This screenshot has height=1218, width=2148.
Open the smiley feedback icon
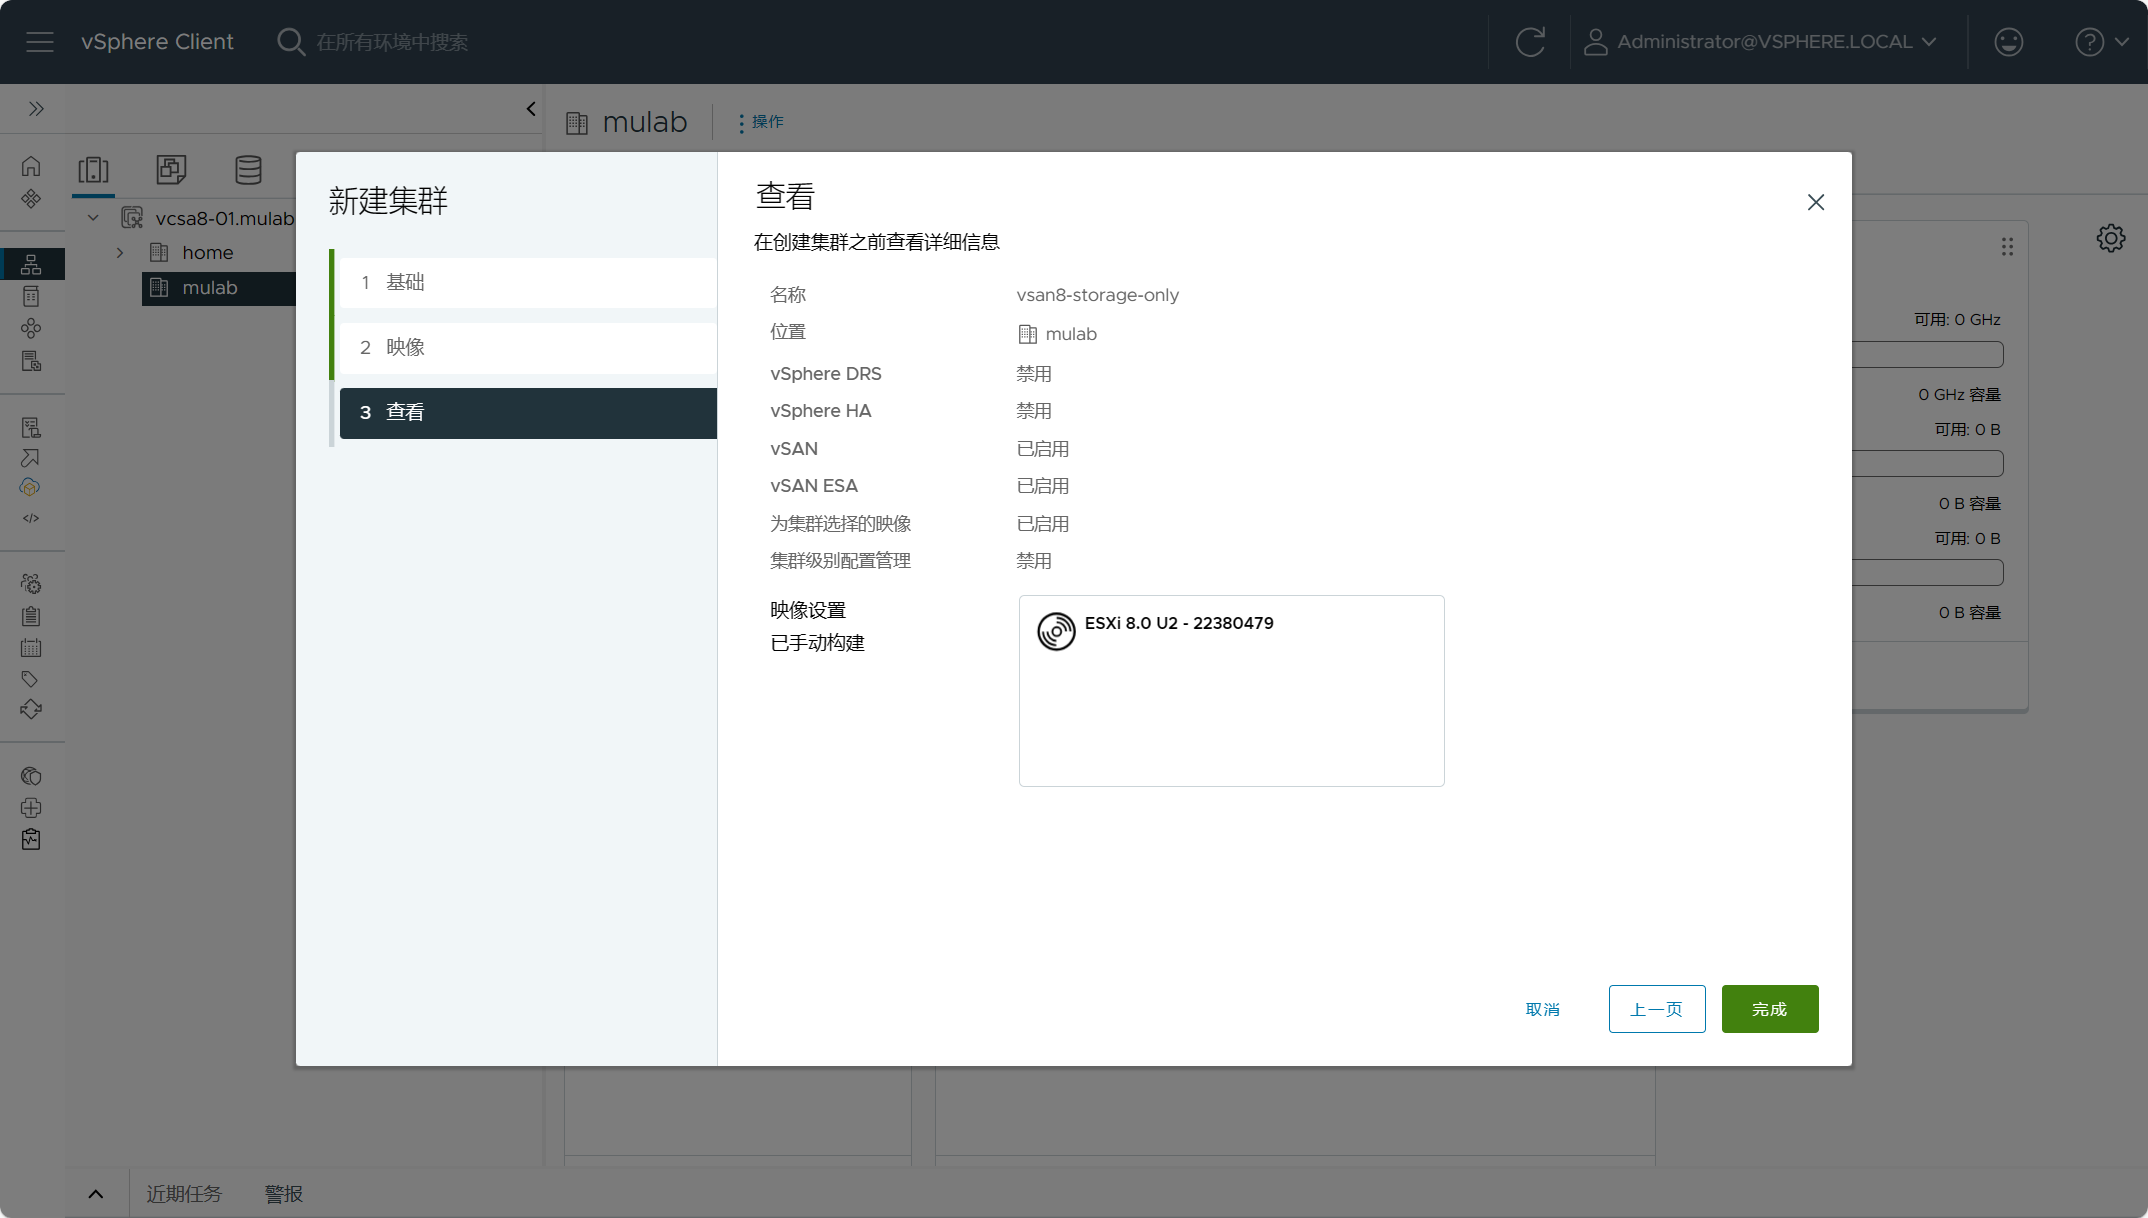2008,42
